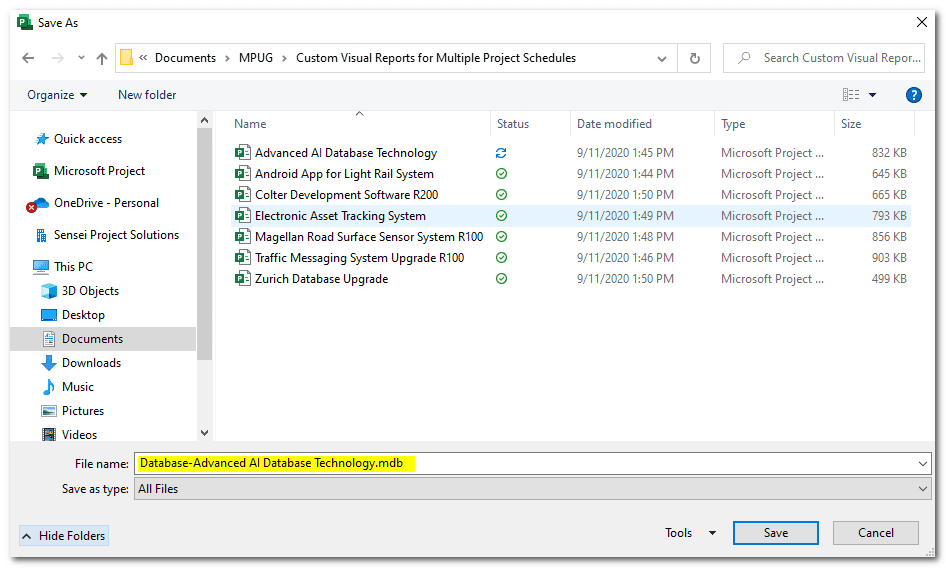
Task: Click the Hide Folders button
Action: [x=64, y=535]
